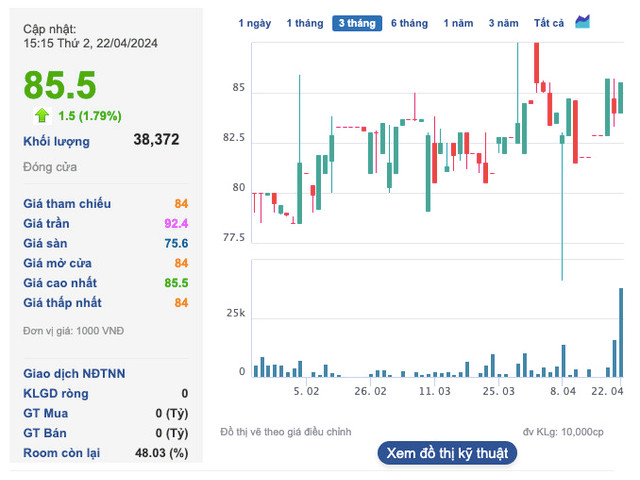Open Xem đồ thị kỹ thuật button
Viewport: 640px width, 480px height.
[447, 453]
